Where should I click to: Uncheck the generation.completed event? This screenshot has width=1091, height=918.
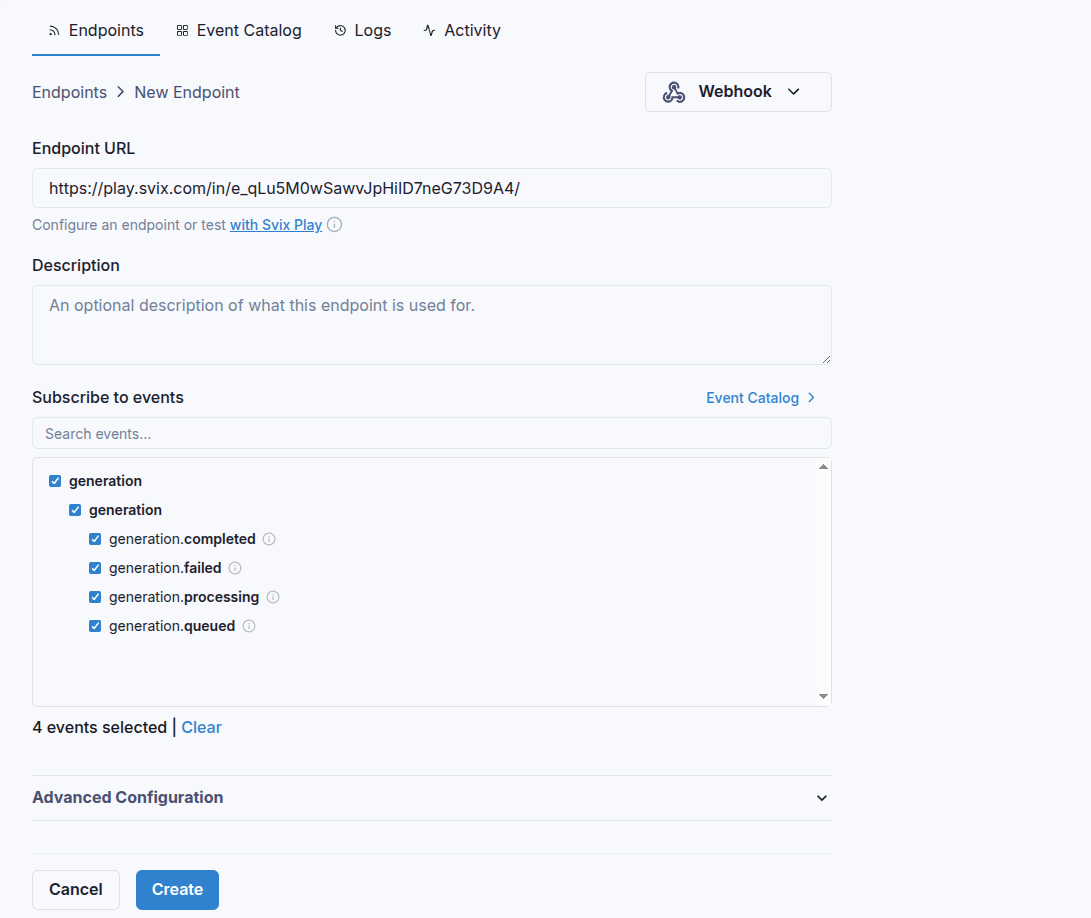pyautogui.click(x=94, y=538)
